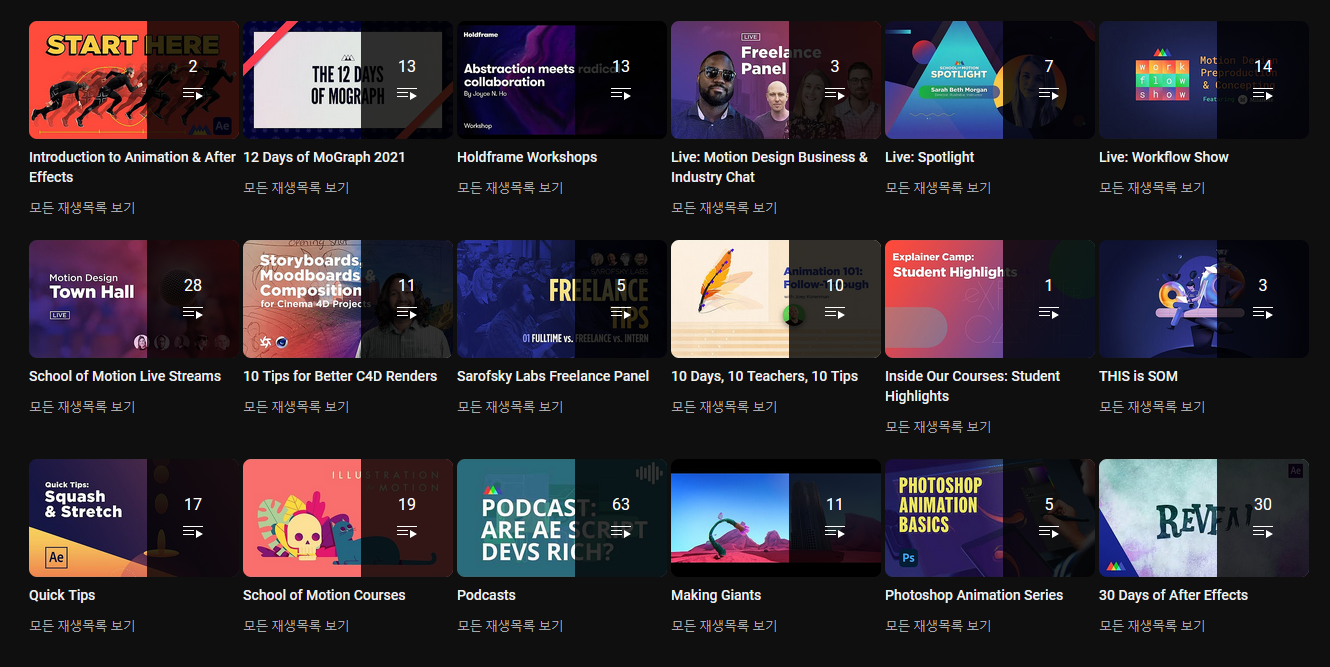The height and width of the screenshot is (667, 1330).
Task: View full playlist under Introduction to Animation
Action: [82, 208]
